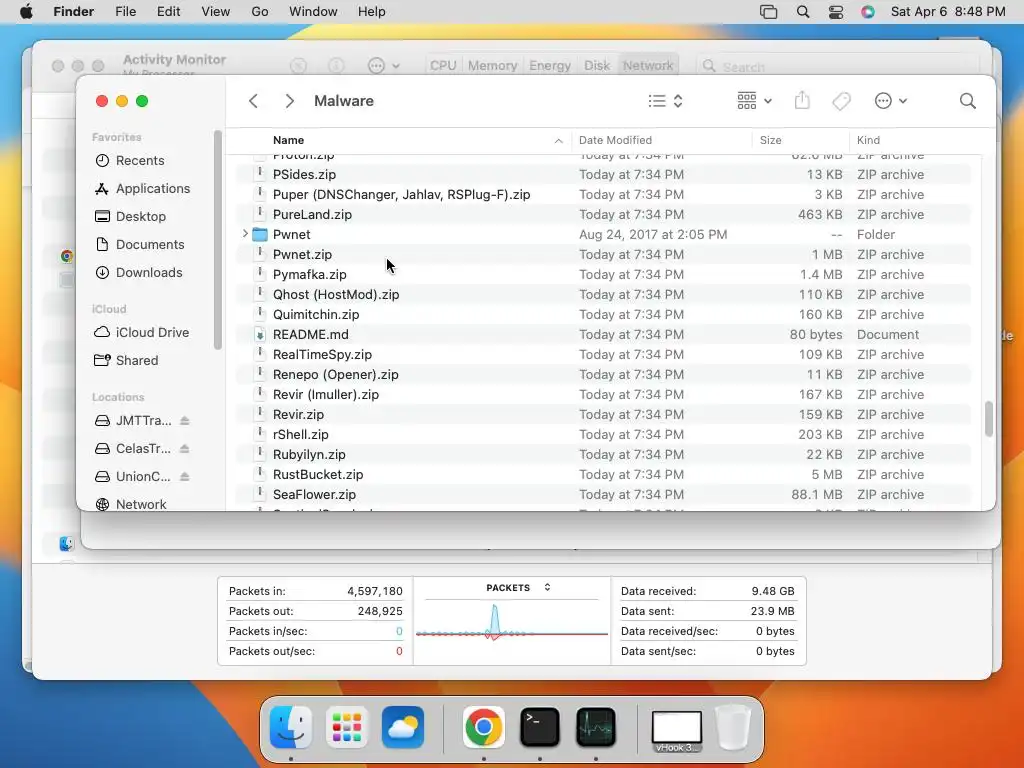1024x768 pixels.
Task: Open Downloads in Finder sidebar
Action: click(x=138, y=273)
